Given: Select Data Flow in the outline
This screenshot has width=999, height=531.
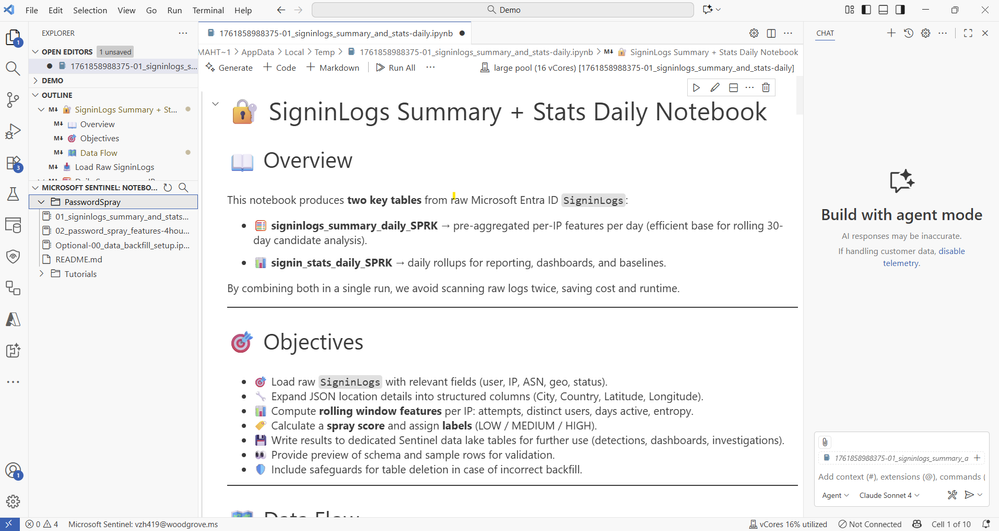Looking at the screenshot, I should coord(99,153).
